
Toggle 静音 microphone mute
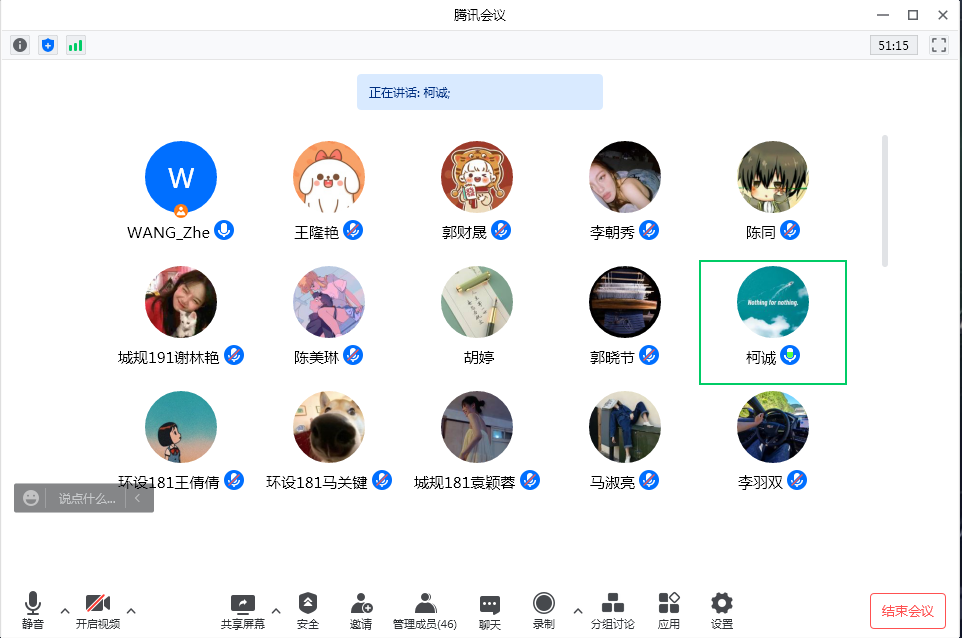coord(33,609)
